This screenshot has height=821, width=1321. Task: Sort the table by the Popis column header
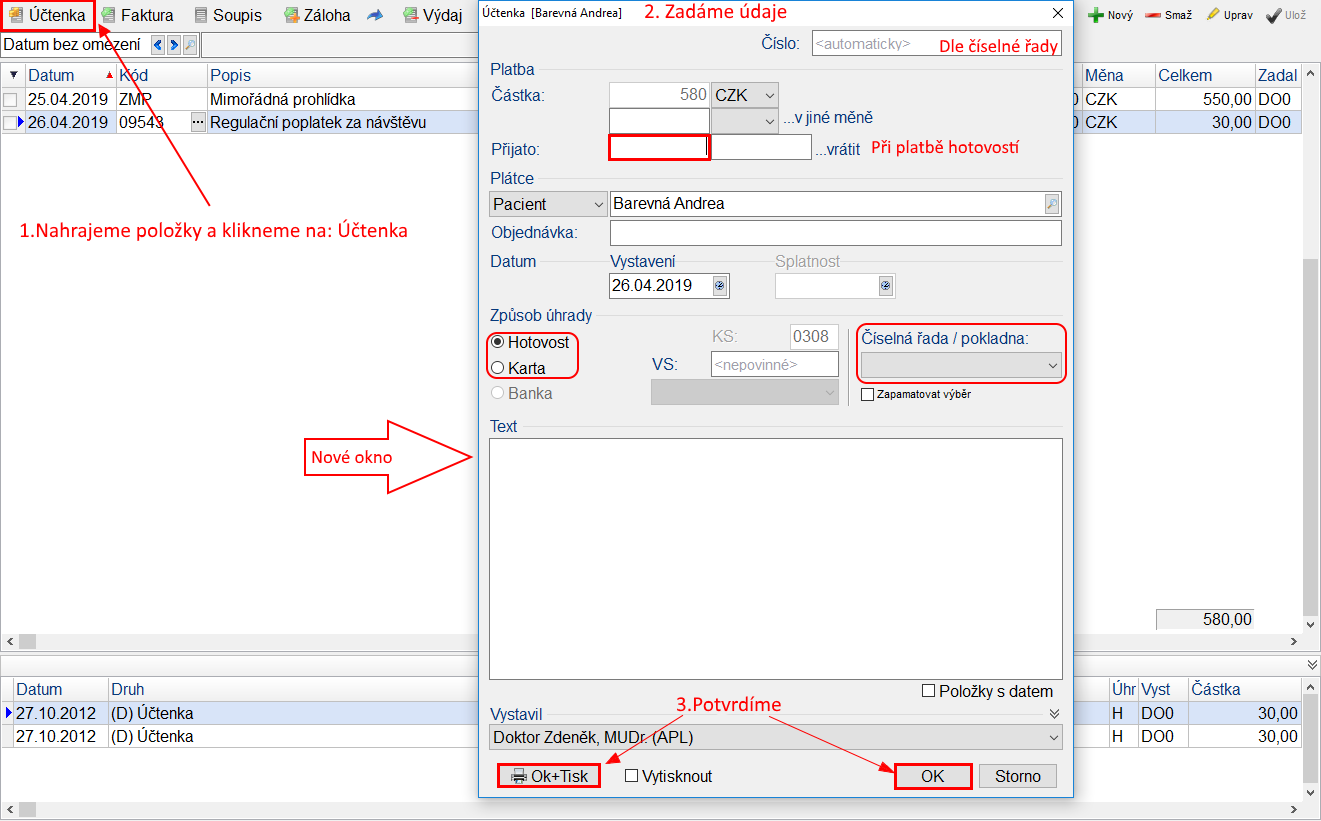point(230,76)
